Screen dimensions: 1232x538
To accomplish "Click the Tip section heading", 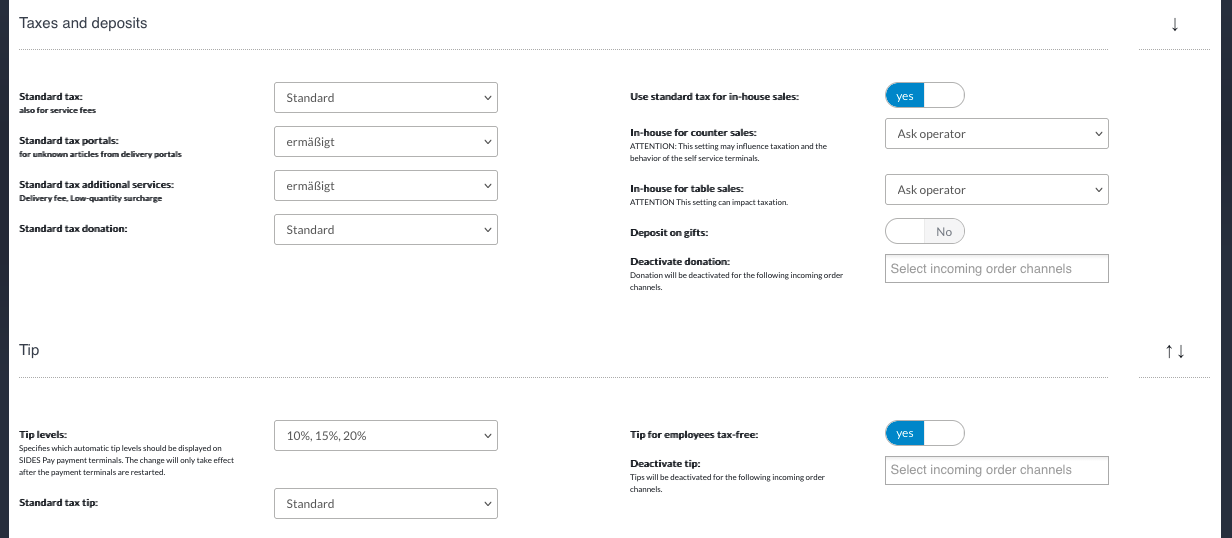I will (29, 350).
